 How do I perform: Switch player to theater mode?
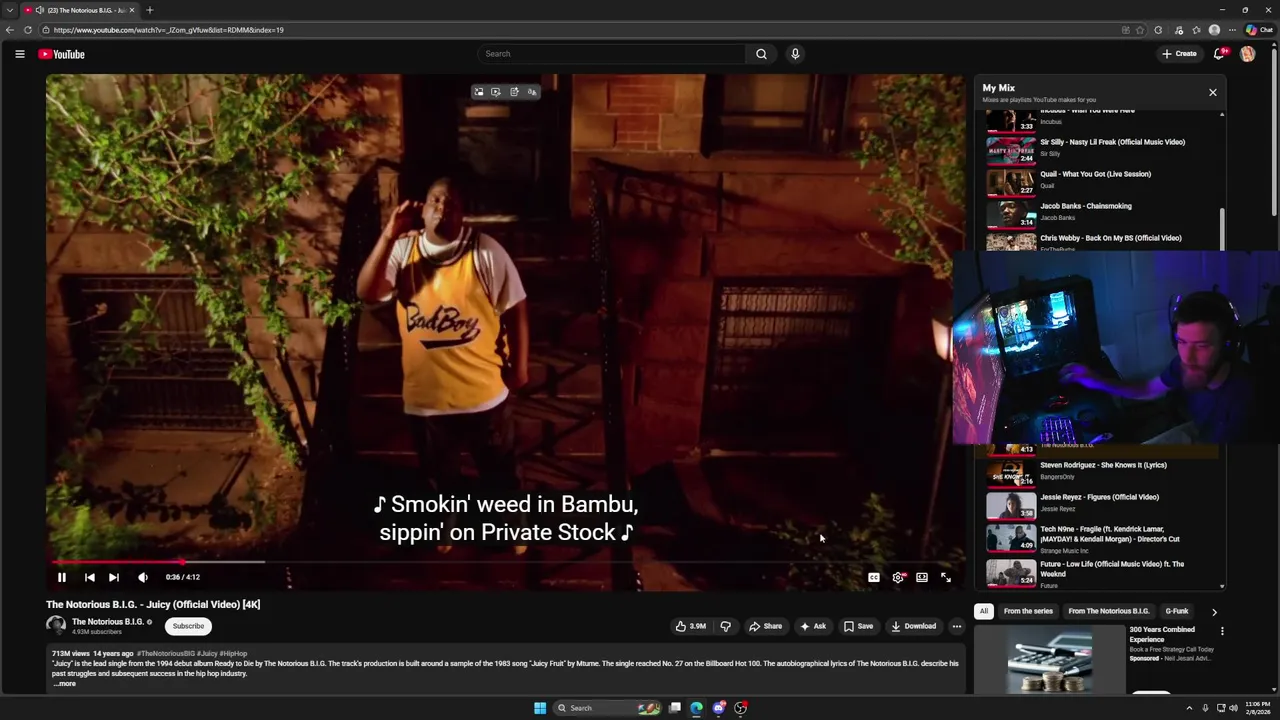[x=922, y=577]
